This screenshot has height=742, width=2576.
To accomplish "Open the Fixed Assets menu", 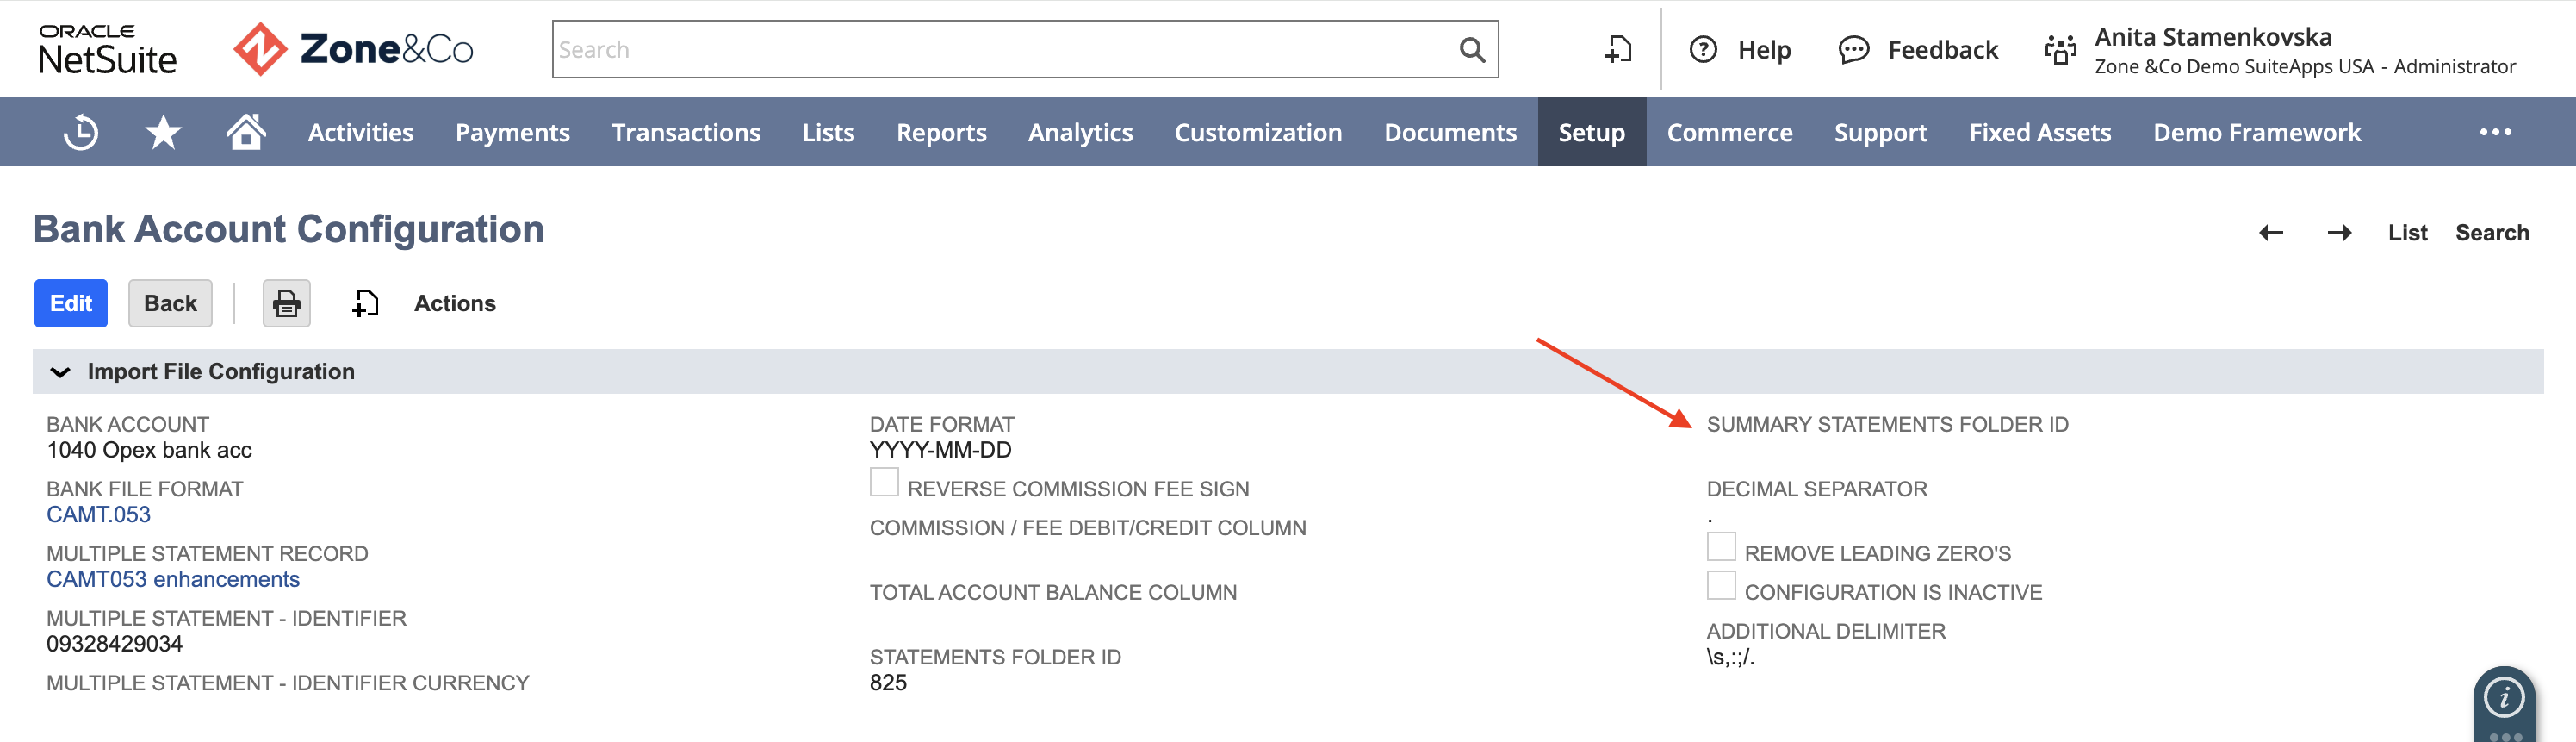I will 2040,132.
